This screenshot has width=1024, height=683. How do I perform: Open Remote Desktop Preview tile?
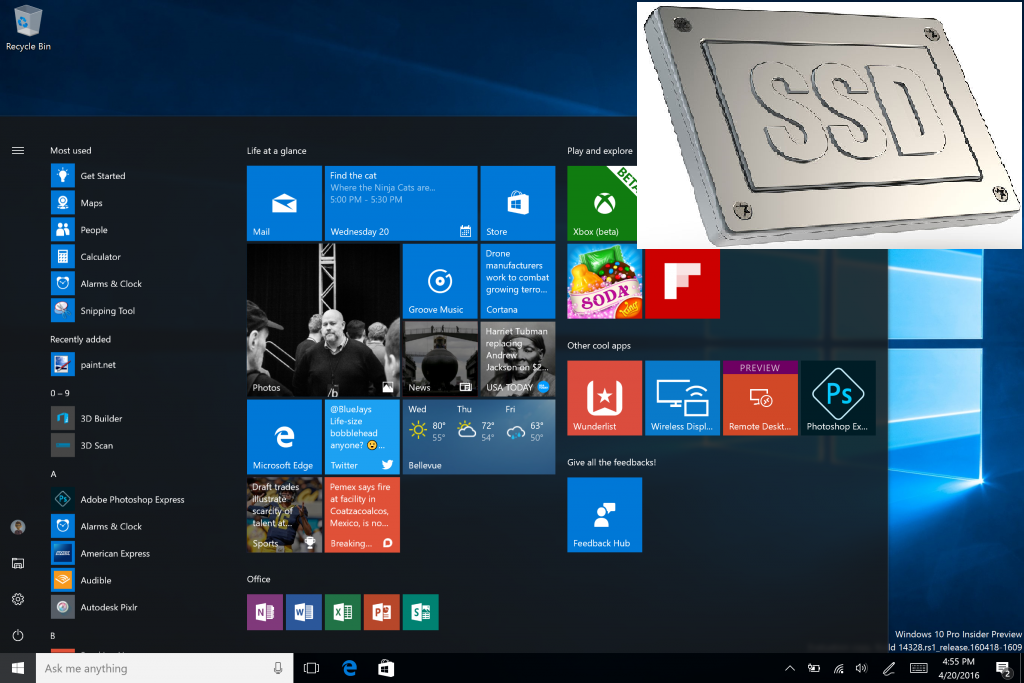tap(760, 398)
